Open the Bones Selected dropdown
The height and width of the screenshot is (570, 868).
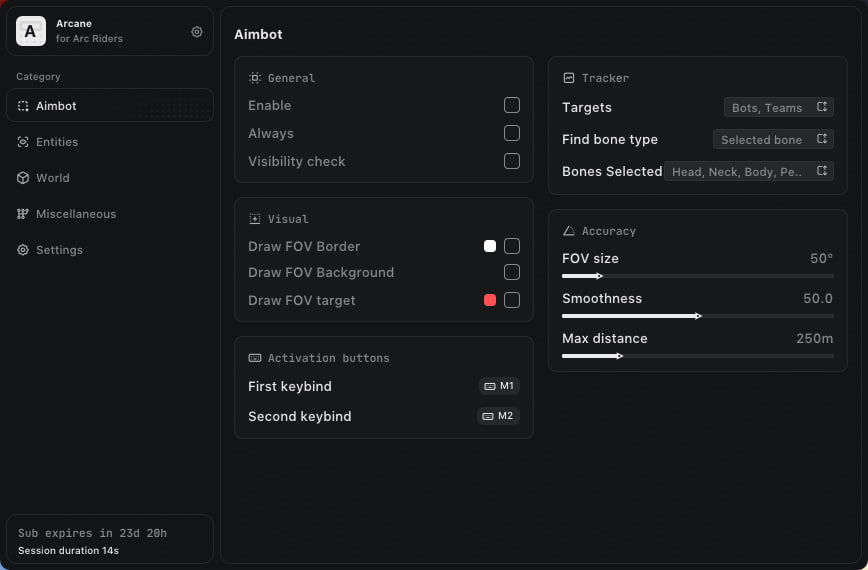(749, 171)
